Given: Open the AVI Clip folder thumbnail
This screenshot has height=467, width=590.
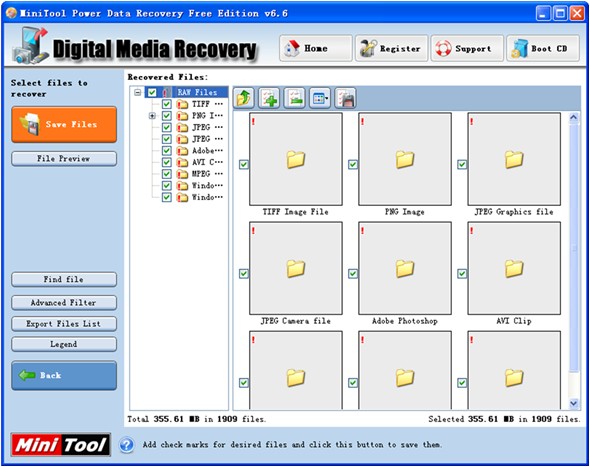Looking at the screenshot, I should point(514,268).
